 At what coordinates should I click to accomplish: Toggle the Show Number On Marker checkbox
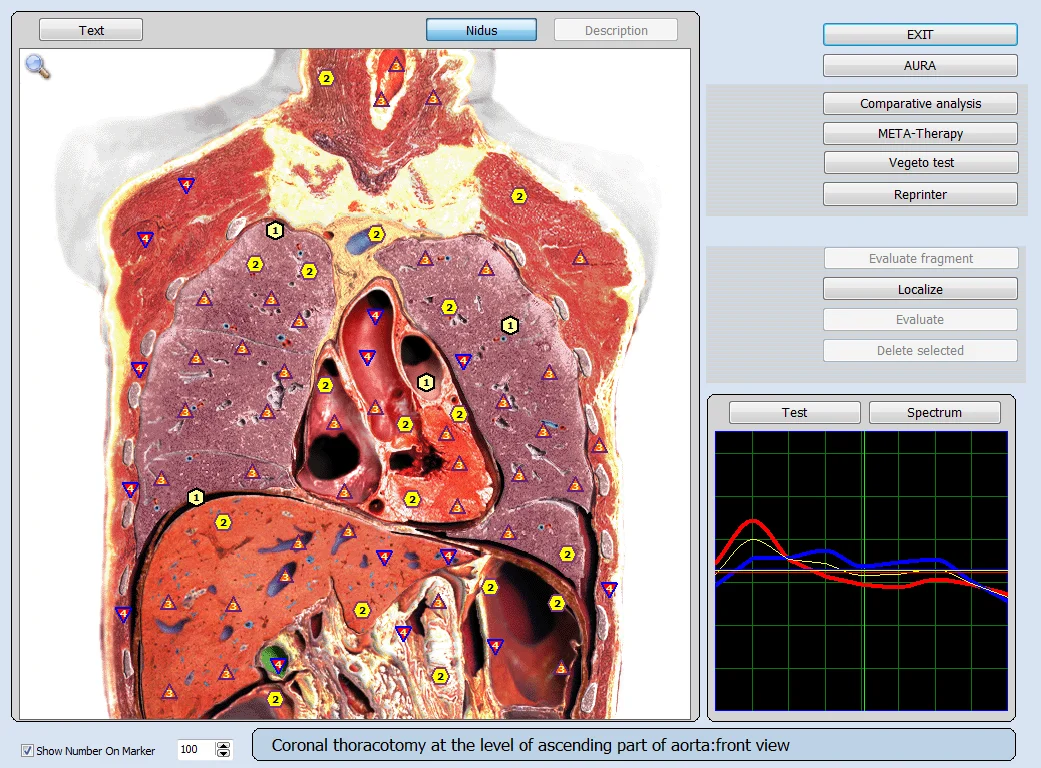[x=28, y=750]
